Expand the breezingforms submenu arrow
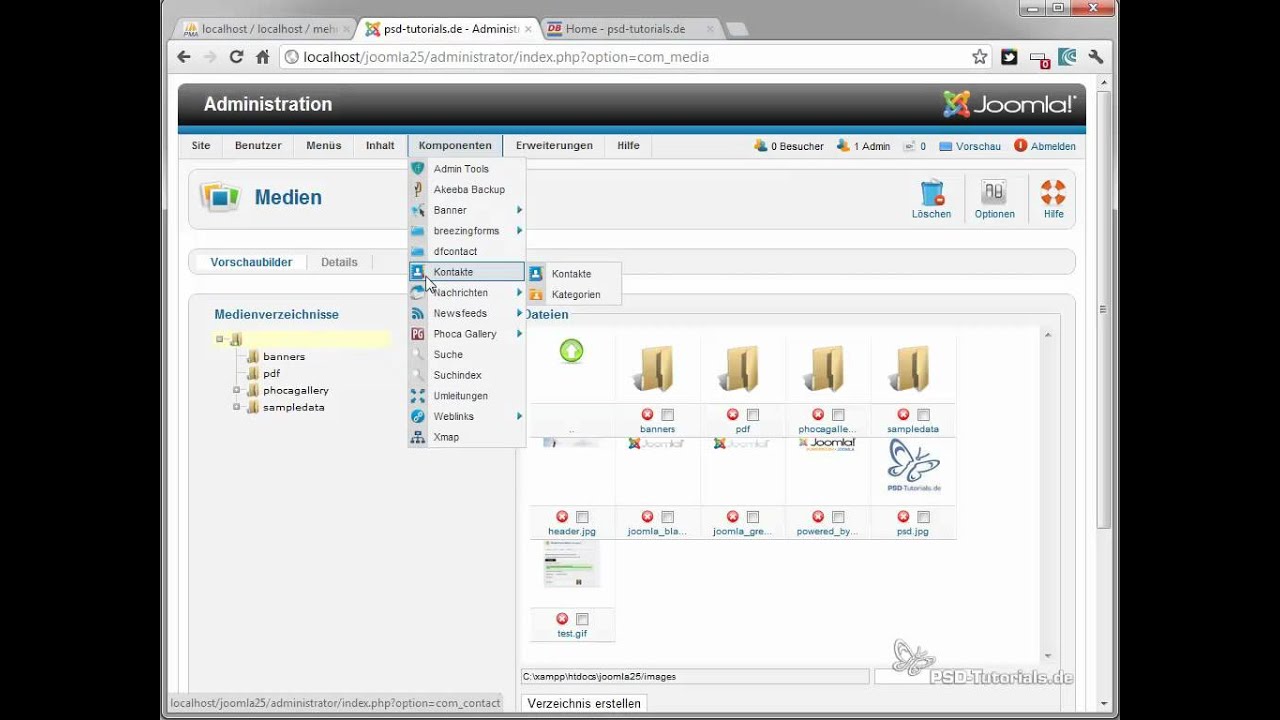Viewport: 1280px width, 720px height. (519, 231)
